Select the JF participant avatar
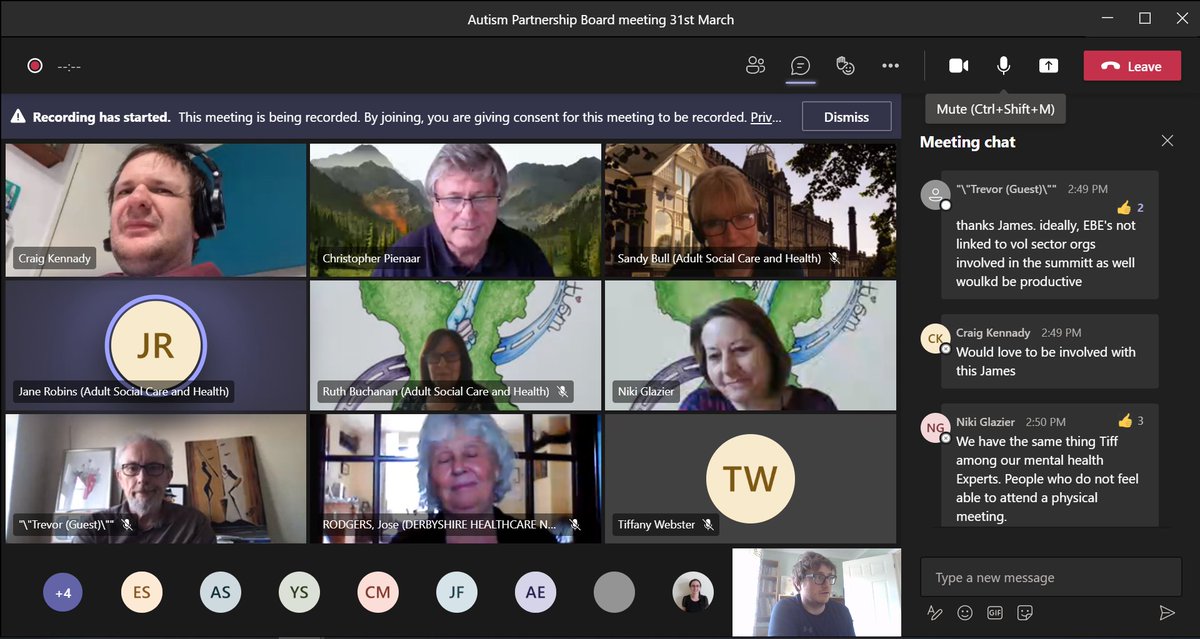The image size is (1200, 639). (x=457, y=592)
